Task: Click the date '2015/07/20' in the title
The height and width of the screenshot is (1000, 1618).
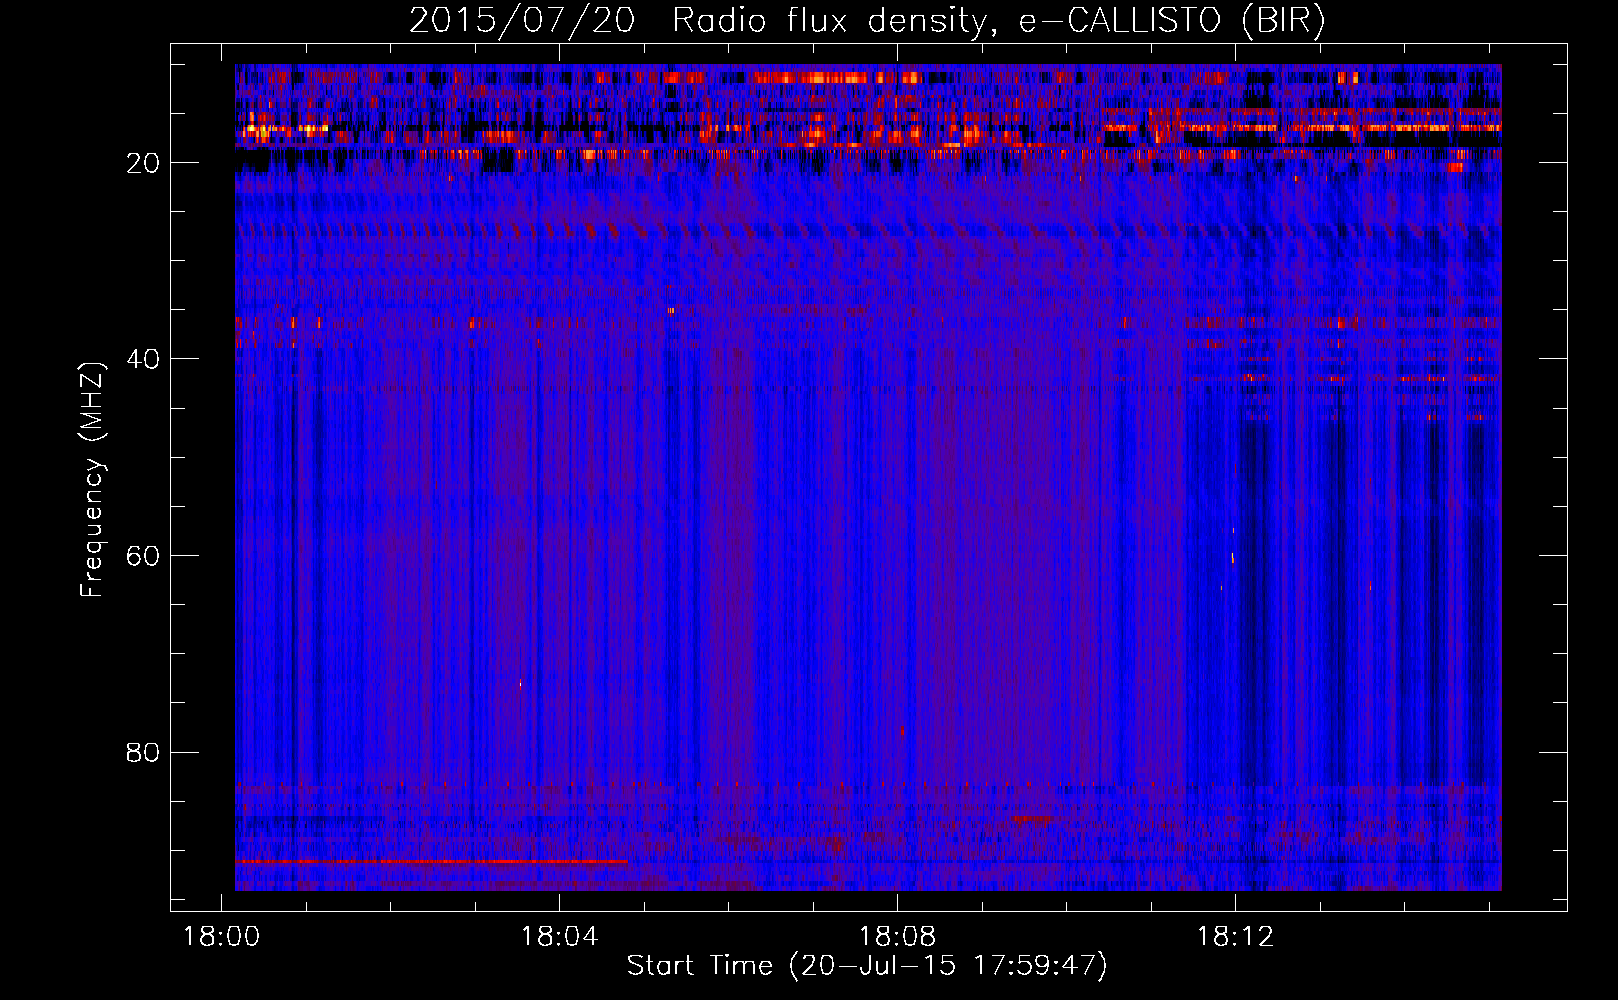Action: 522,21
